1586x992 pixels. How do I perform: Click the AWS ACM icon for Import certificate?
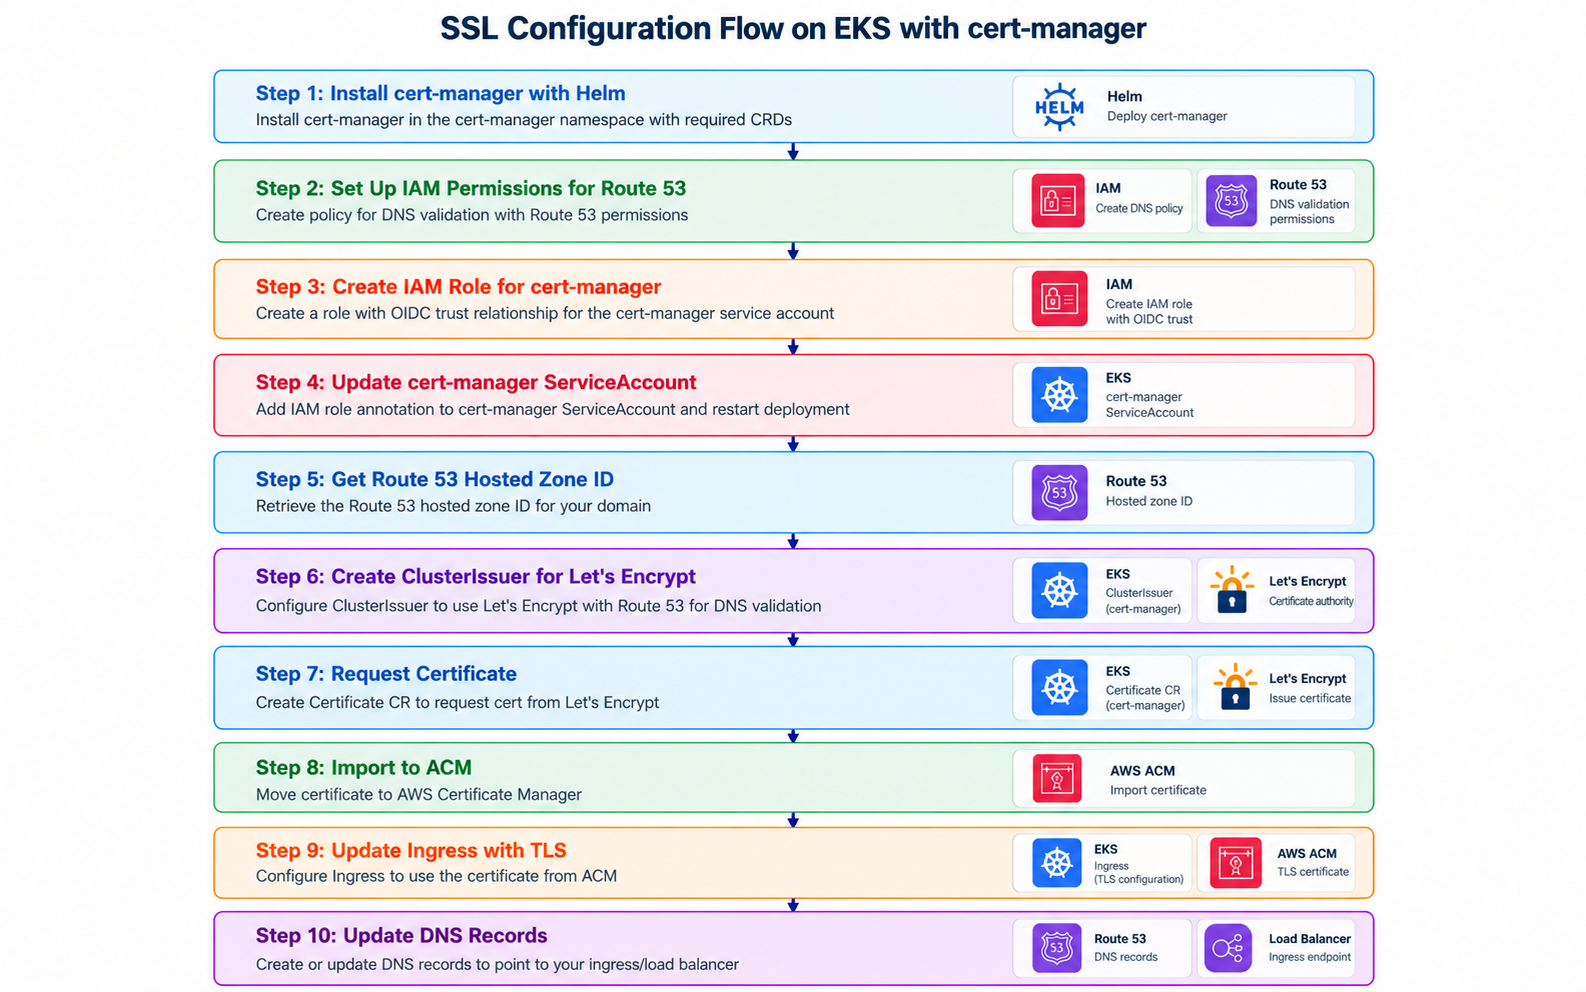(1057, 779)
